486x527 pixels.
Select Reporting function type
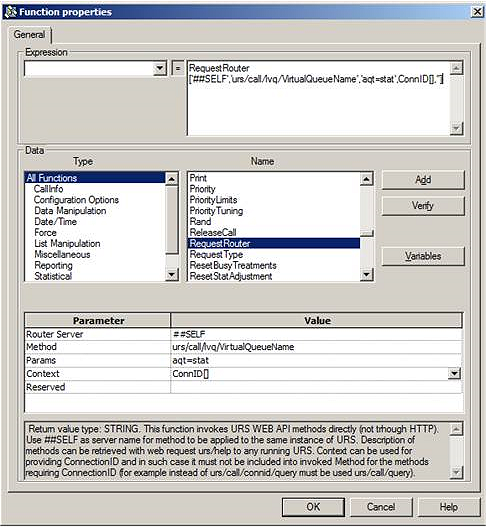click(x=53, y=266)
